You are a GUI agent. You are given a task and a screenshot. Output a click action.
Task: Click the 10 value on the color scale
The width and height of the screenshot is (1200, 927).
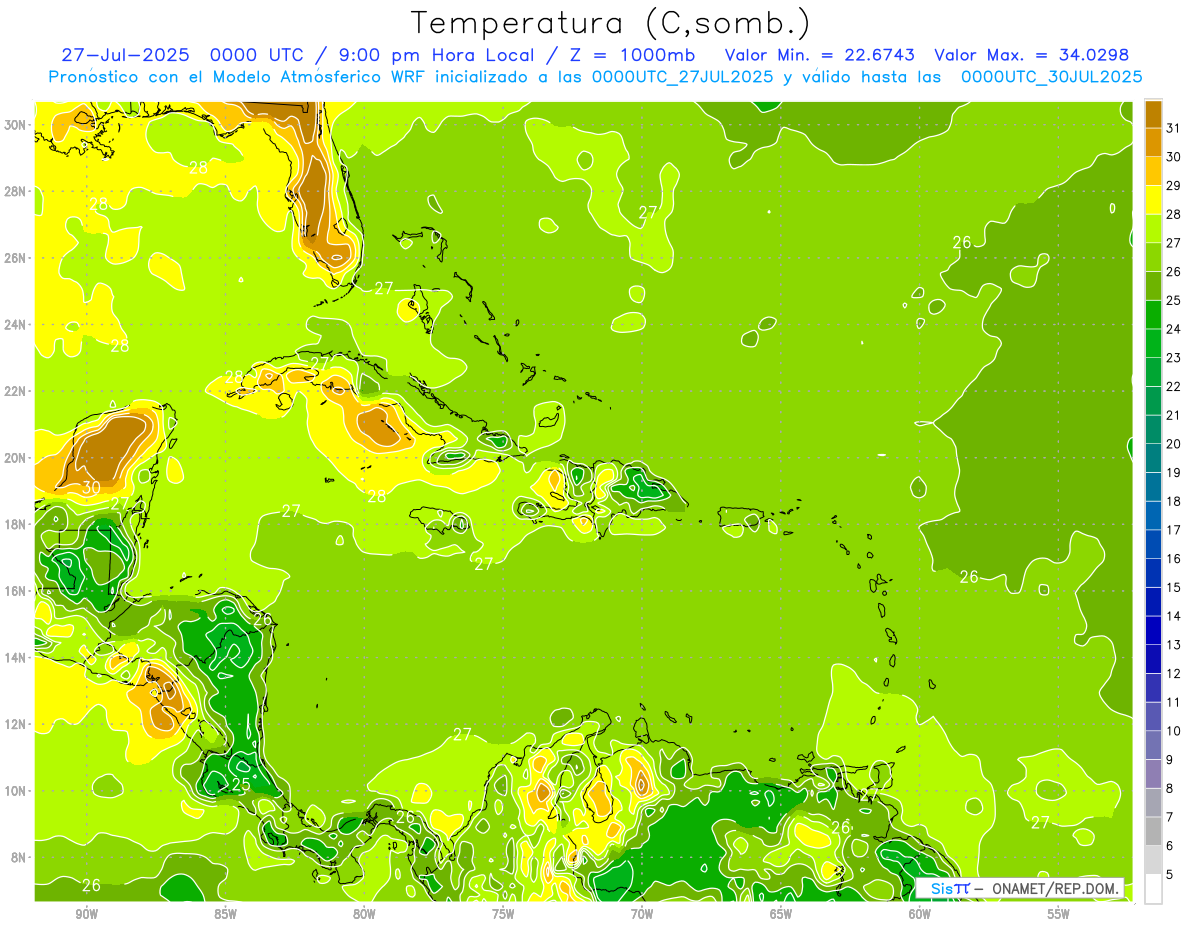click(1173, 731)
